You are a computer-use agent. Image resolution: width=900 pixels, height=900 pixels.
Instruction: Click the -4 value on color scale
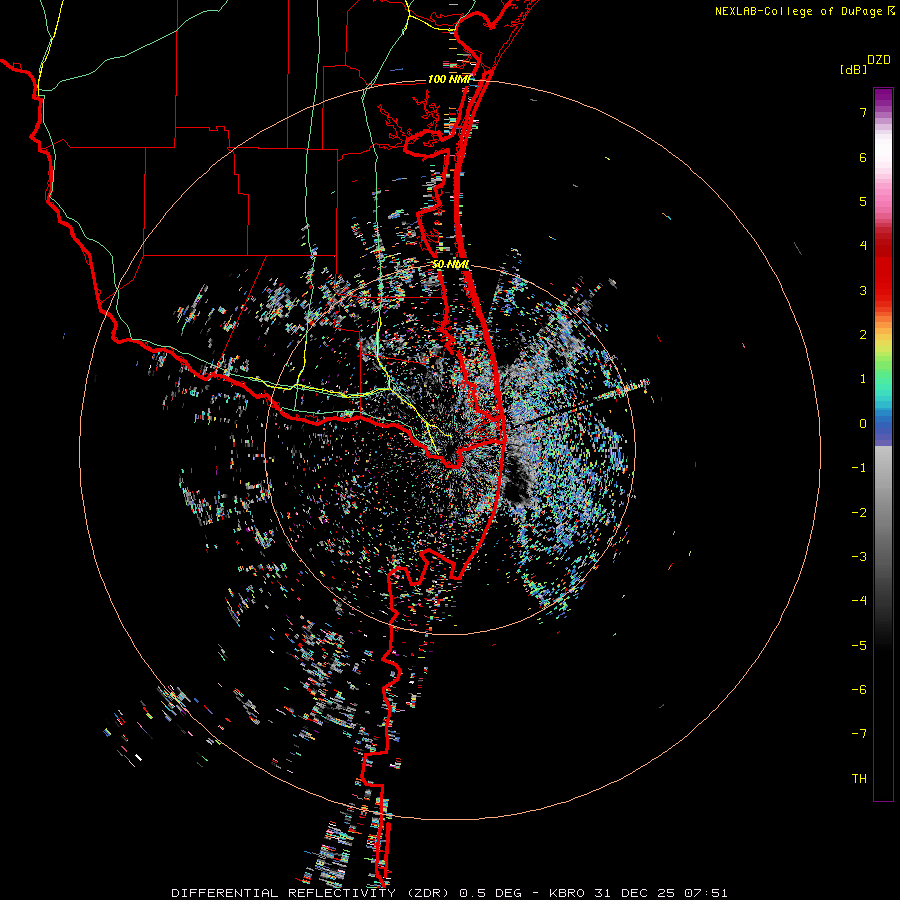[859, 601]
